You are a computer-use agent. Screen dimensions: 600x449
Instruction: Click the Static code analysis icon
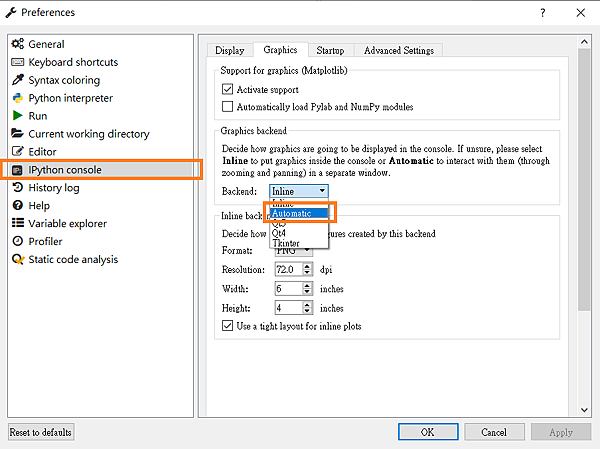[18, 259]
